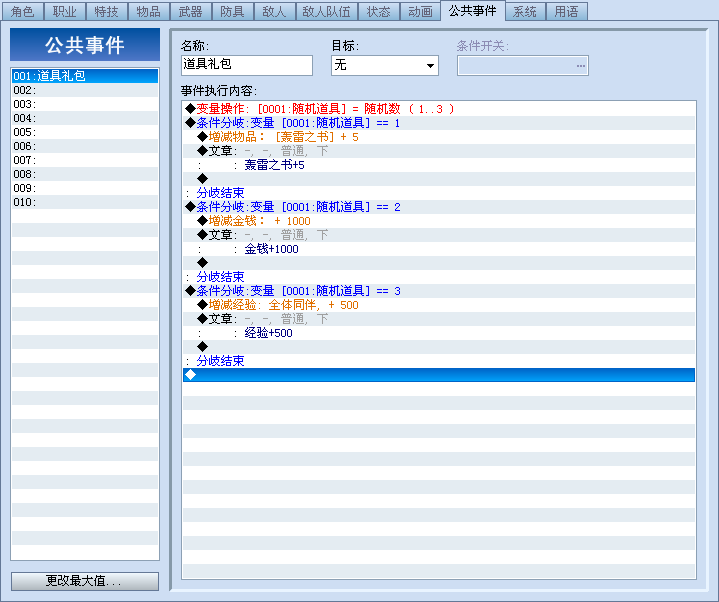Select the empty diamond line after 轰雷之书+5
The height and width of the screenshot is (602, 719).
coord(439,179)
